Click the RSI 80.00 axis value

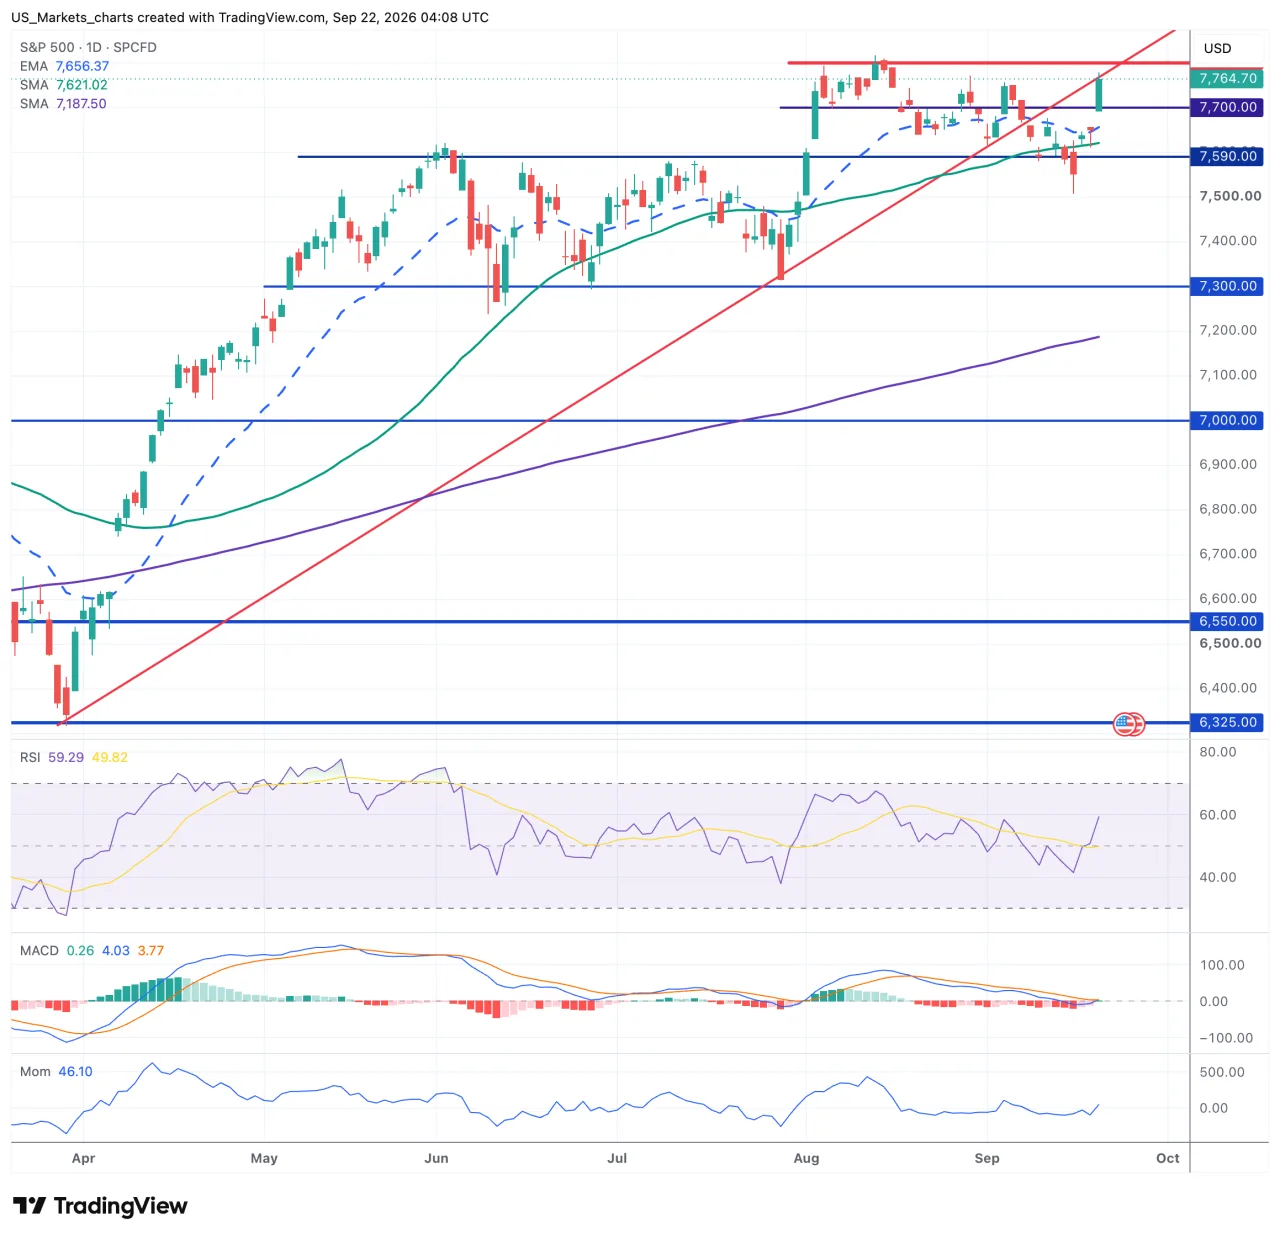(1218, 752)
